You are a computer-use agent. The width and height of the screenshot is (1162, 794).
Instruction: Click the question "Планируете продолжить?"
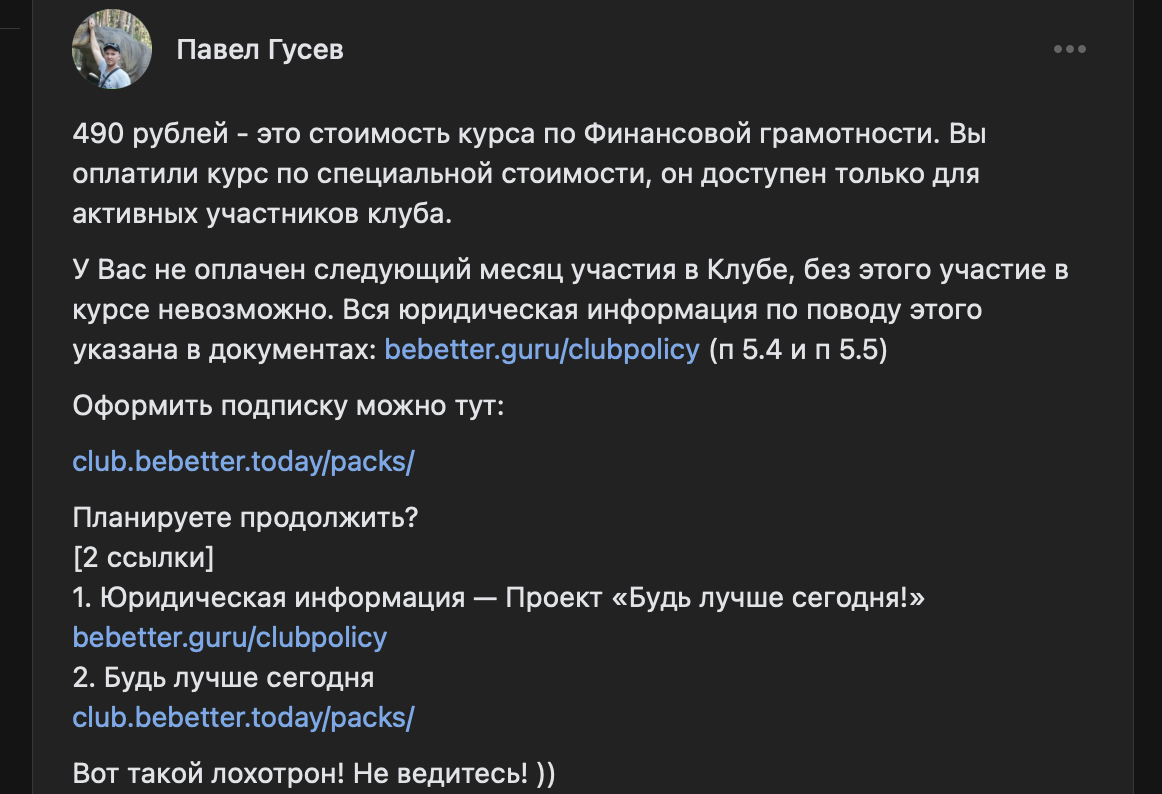[x=245, y=518]
